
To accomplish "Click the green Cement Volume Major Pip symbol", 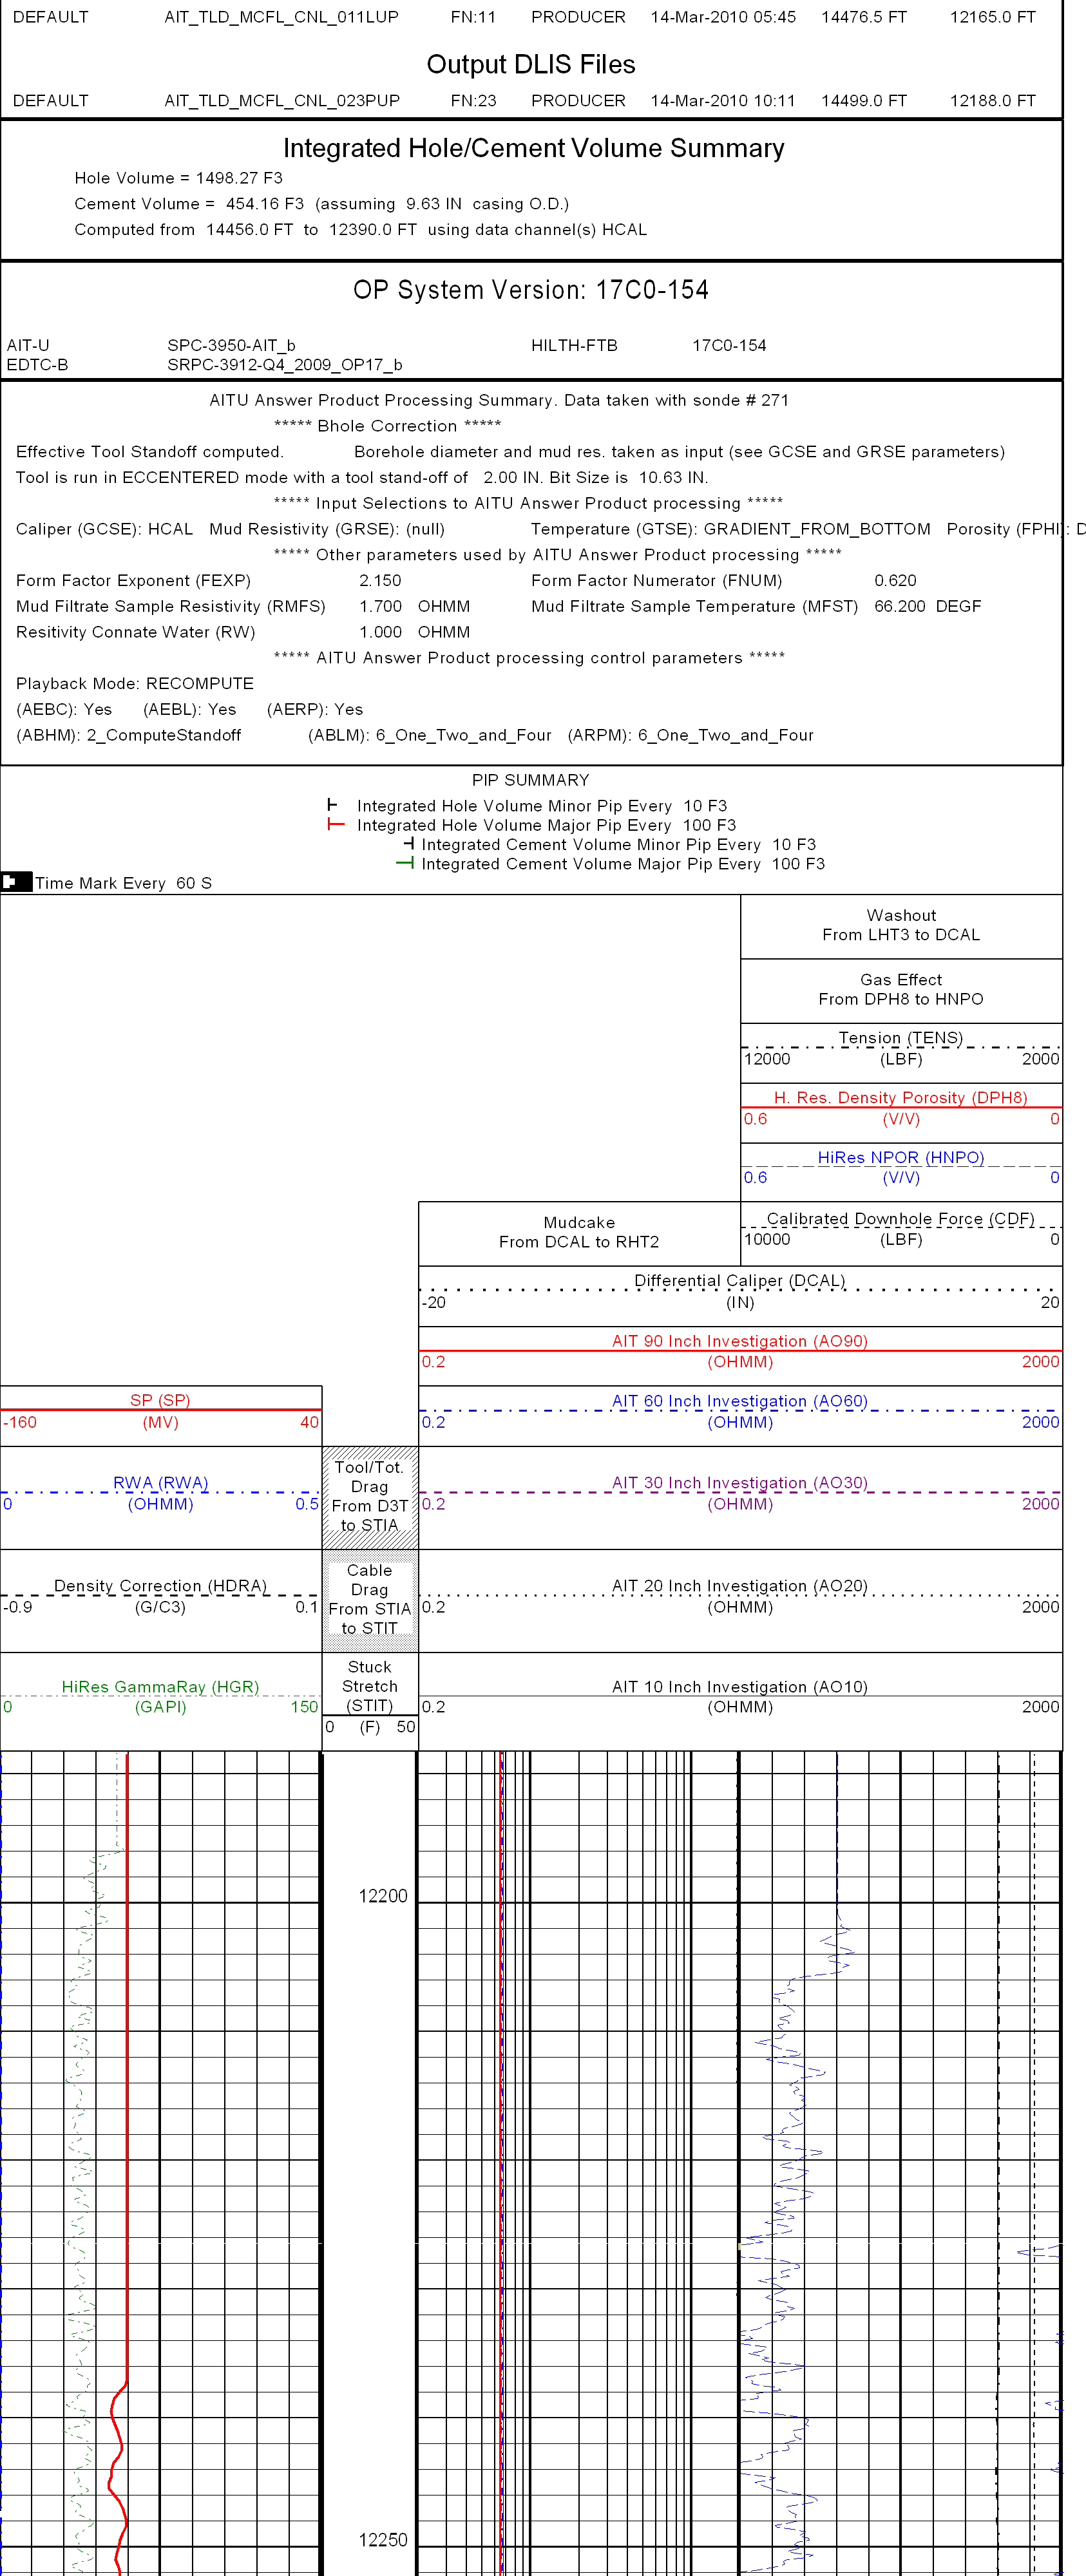I will point(404,863).
